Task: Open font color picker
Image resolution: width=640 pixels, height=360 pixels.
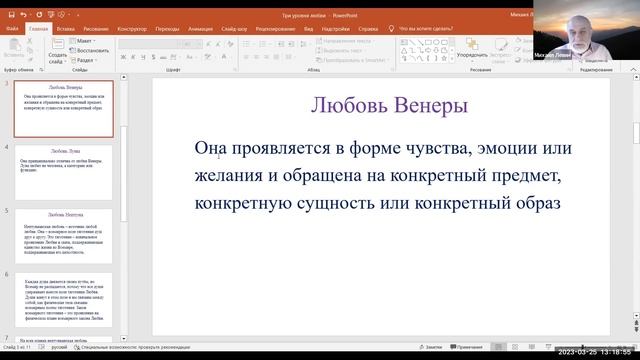Action: coord(224,57)
